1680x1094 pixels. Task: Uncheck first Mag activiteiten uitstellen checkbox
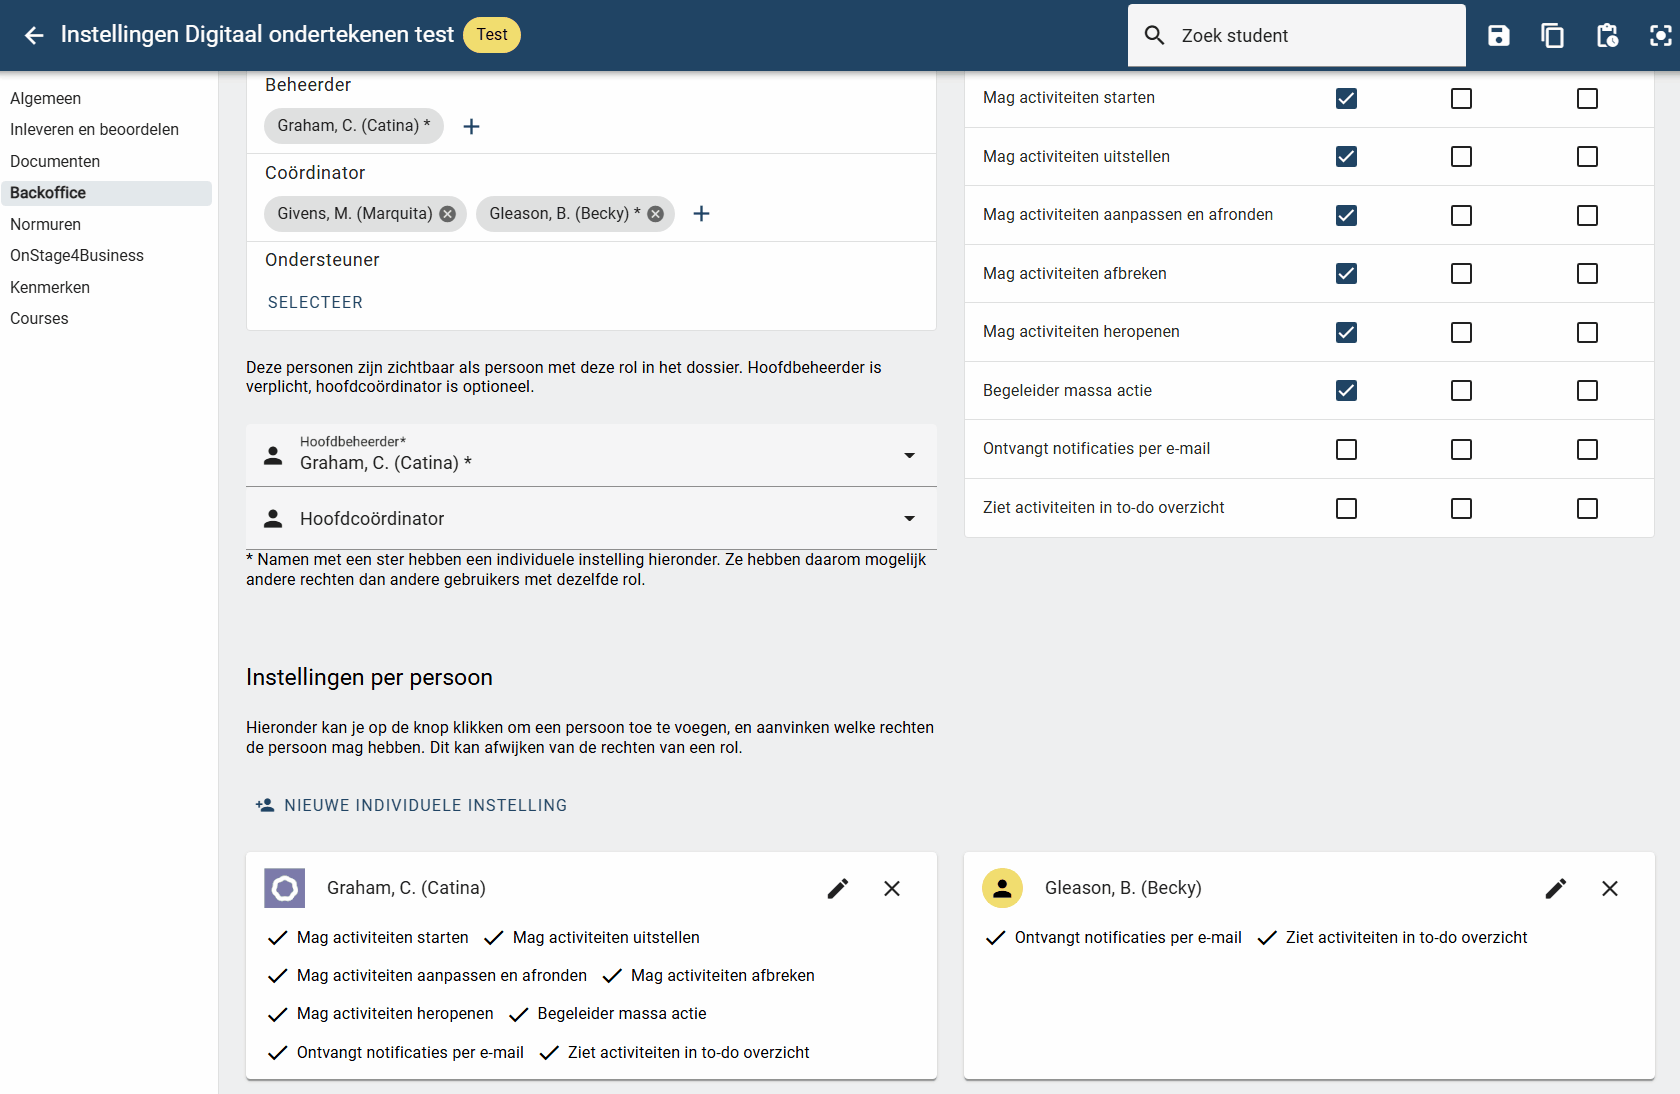1347,157
